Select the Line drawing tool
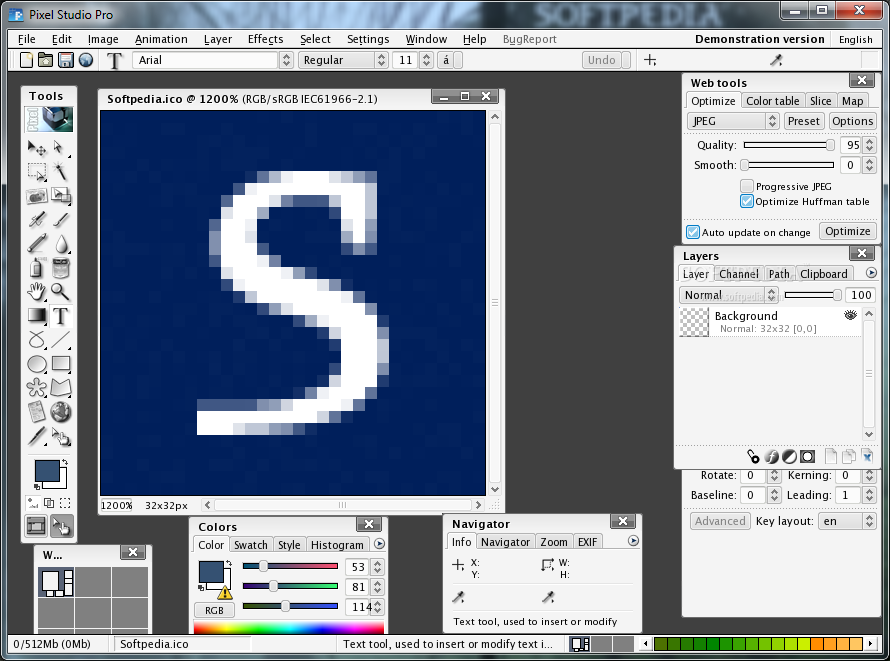890x661 pixels. (60, 340)
